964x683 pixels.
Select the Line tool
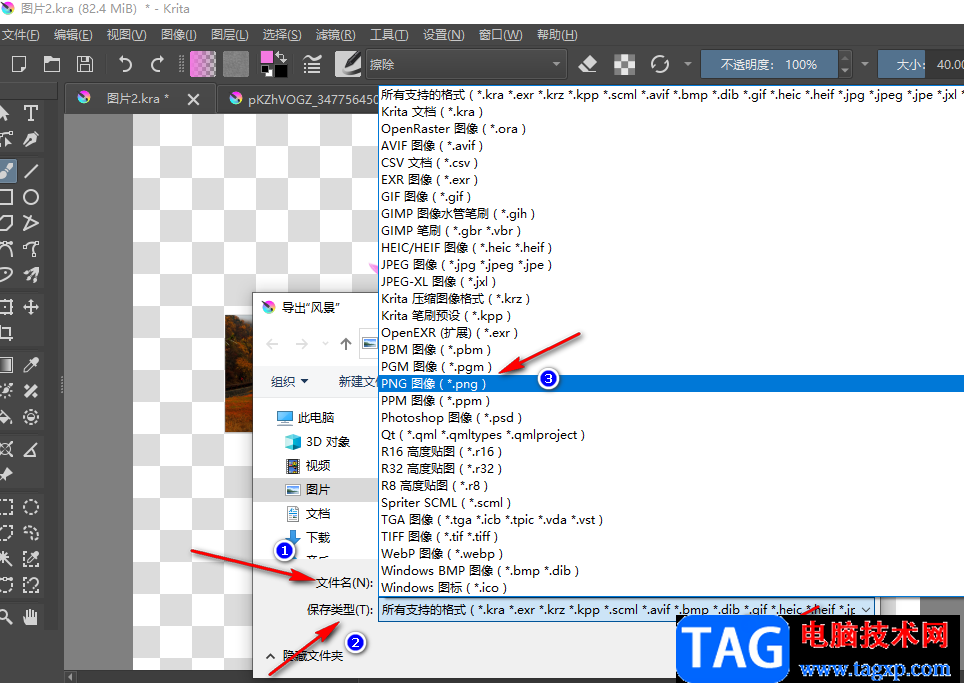tap(31, 171)
